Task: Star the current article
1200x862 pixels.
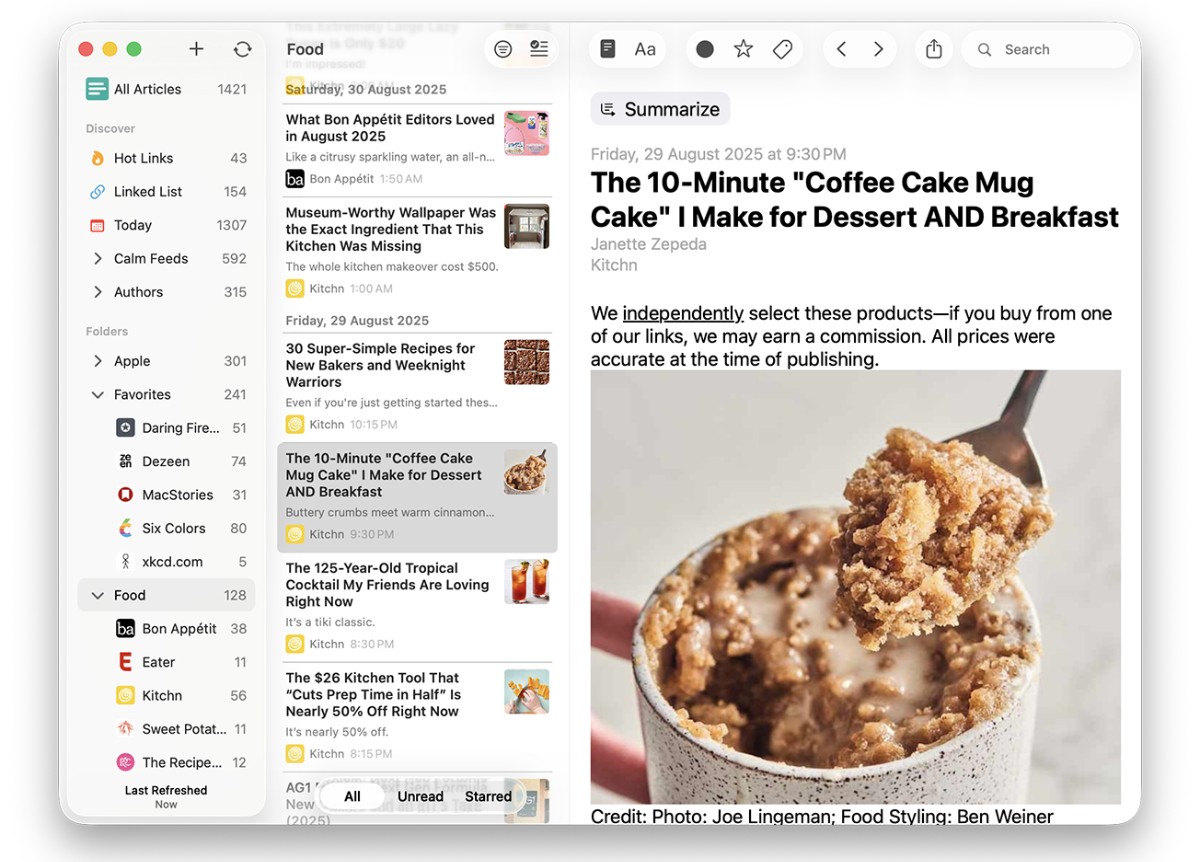Action: point(743,49)
